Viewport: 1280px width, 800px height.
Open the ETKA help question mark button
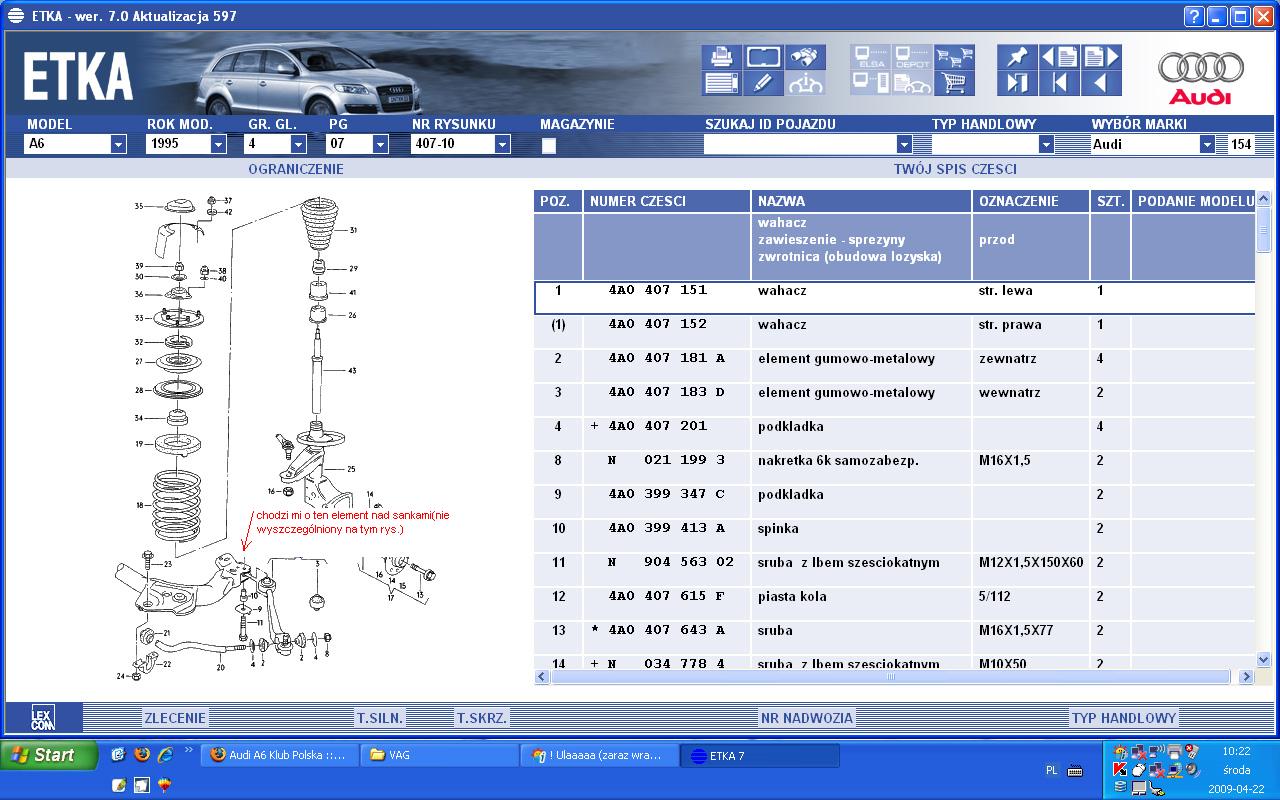coord(1194,16)
